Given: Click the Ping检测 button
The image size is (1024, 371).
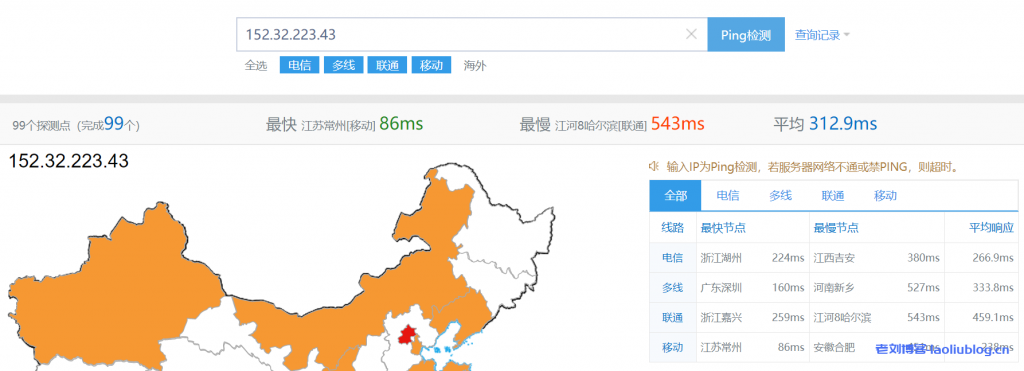Looking at the screenshot, I should point(746,35).
